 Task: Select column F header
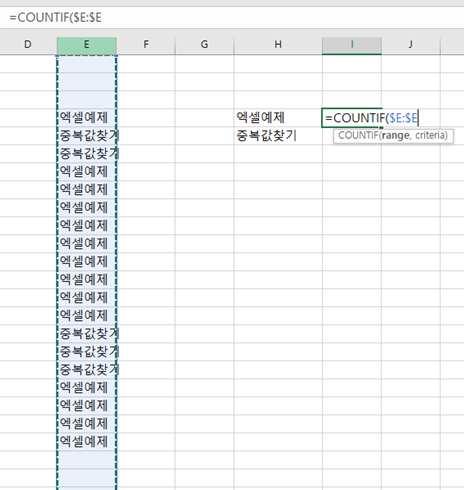pyautogui.click(x=146, y=45)
